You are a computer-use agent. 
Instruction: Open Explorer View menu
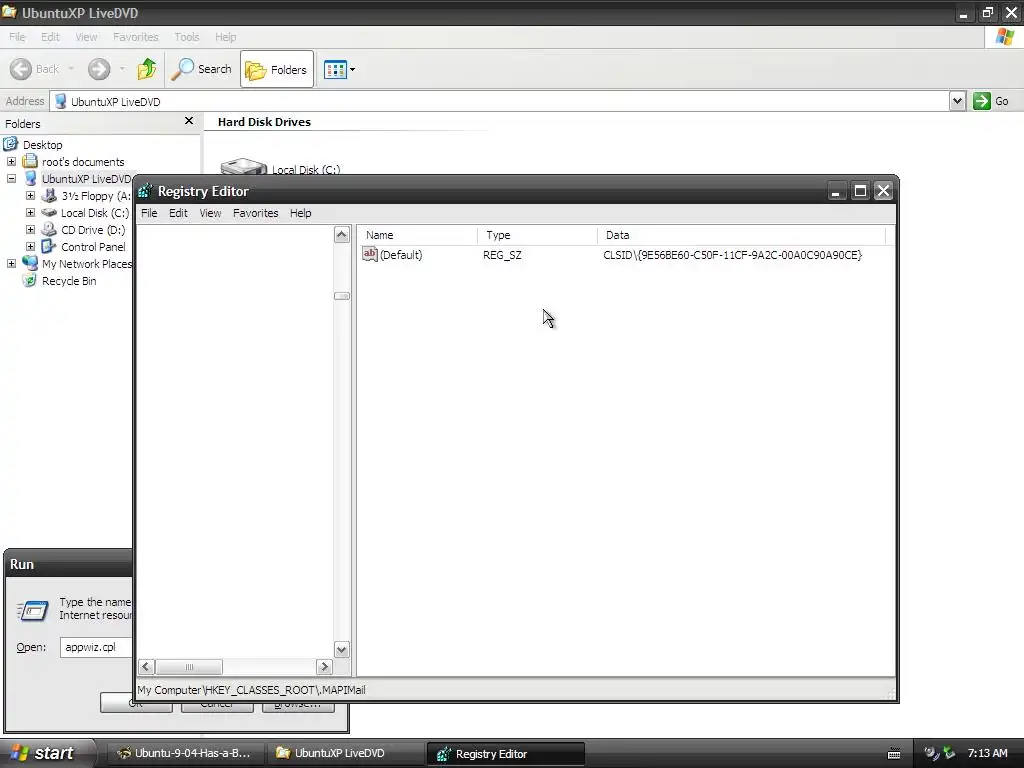(86, 37)
